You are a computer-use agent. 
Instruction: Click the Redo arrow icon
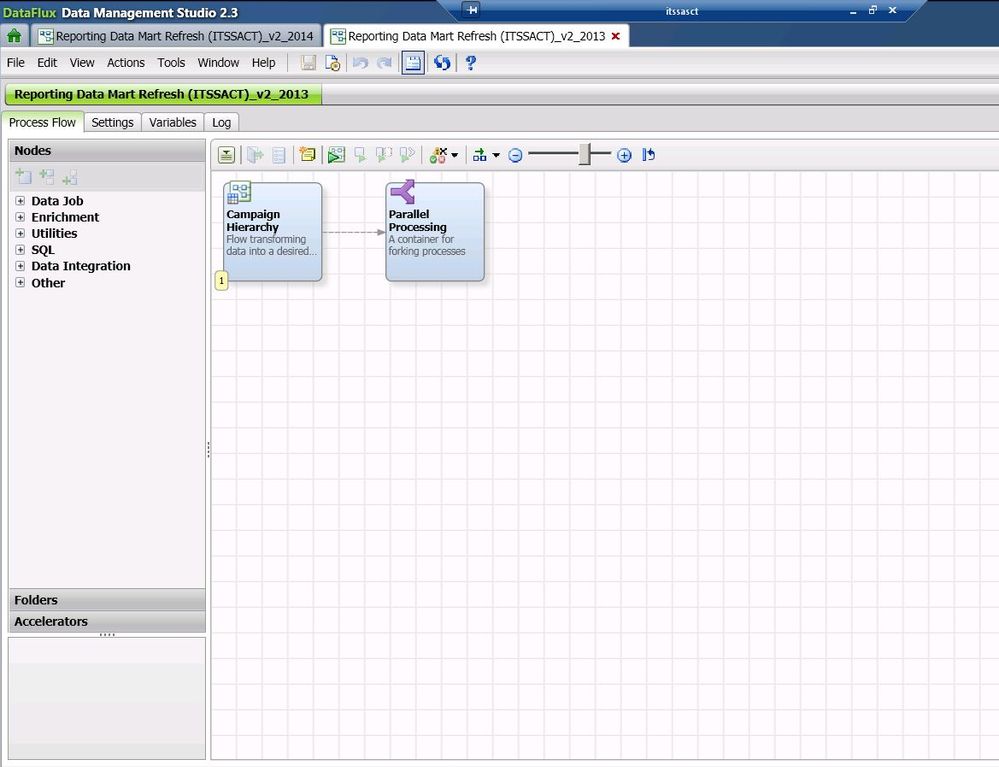click(384, 62)
